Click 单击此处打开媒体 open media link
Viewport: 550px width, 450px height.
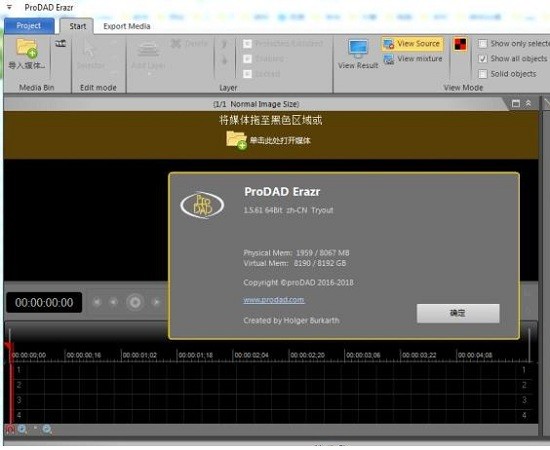pyautogui.click(x=280, y=141)
